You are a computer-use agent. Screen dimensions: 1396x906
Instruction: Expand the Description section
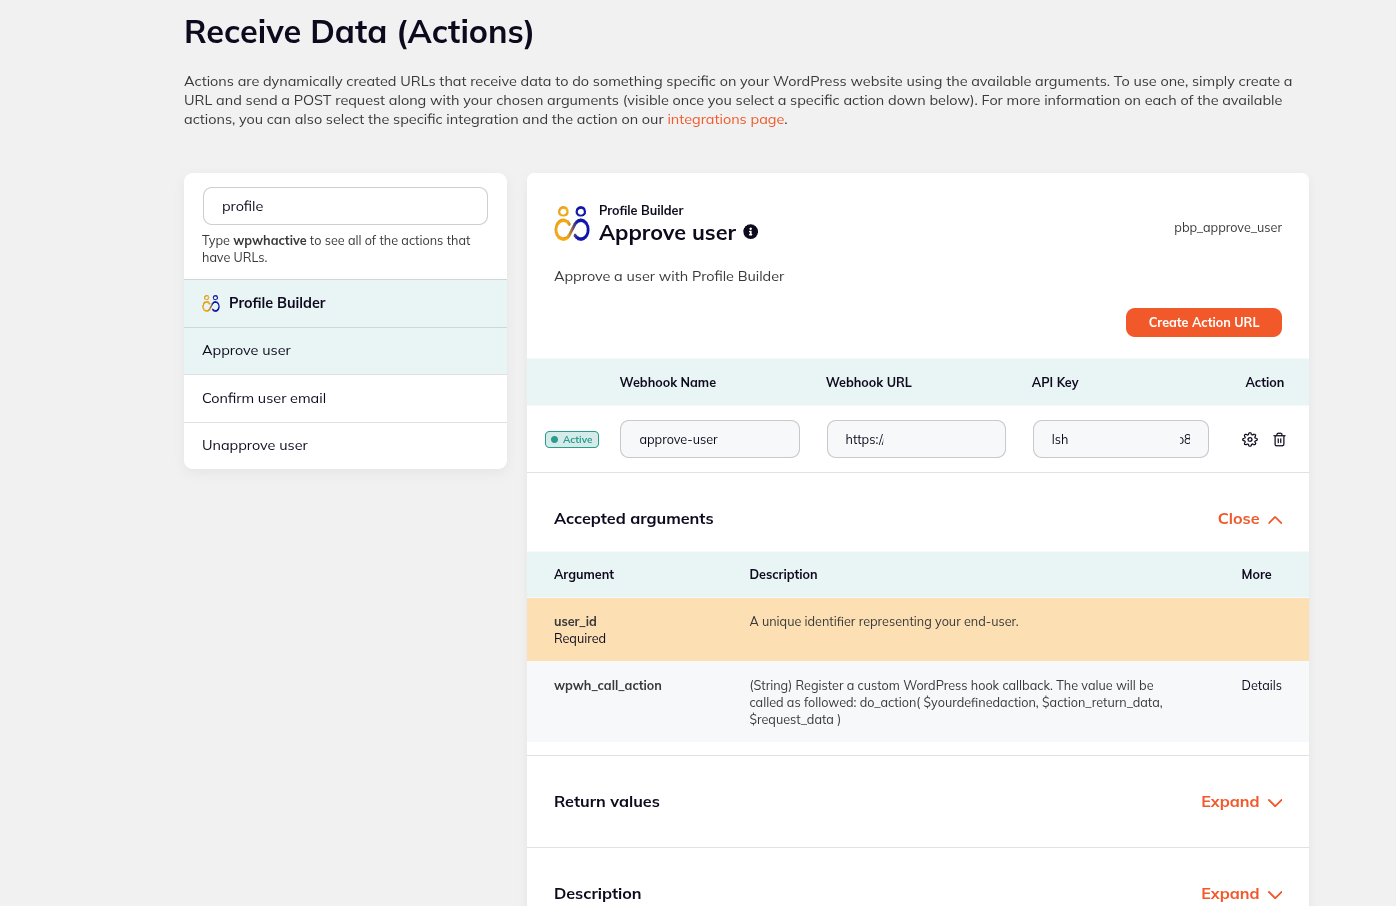pyautogui.click(x=1241, y=893)
